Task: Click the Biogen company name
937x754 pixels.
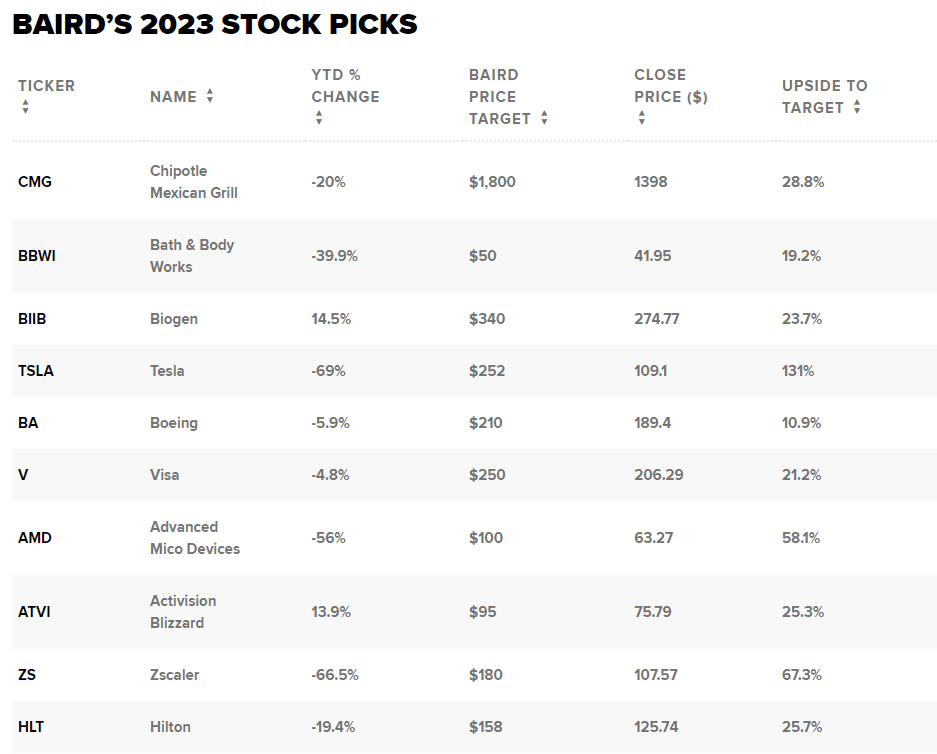Action: 174,319
